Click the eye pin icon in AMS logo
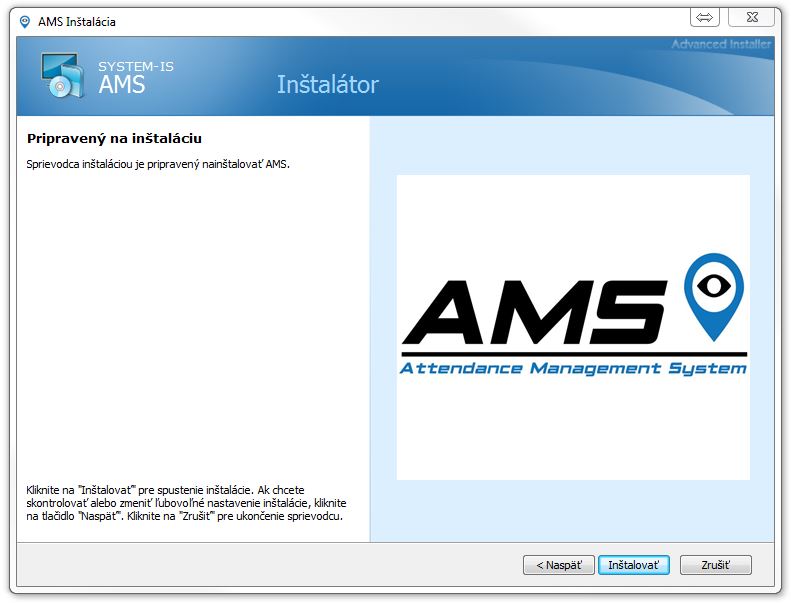 click(x=713, y=296)
